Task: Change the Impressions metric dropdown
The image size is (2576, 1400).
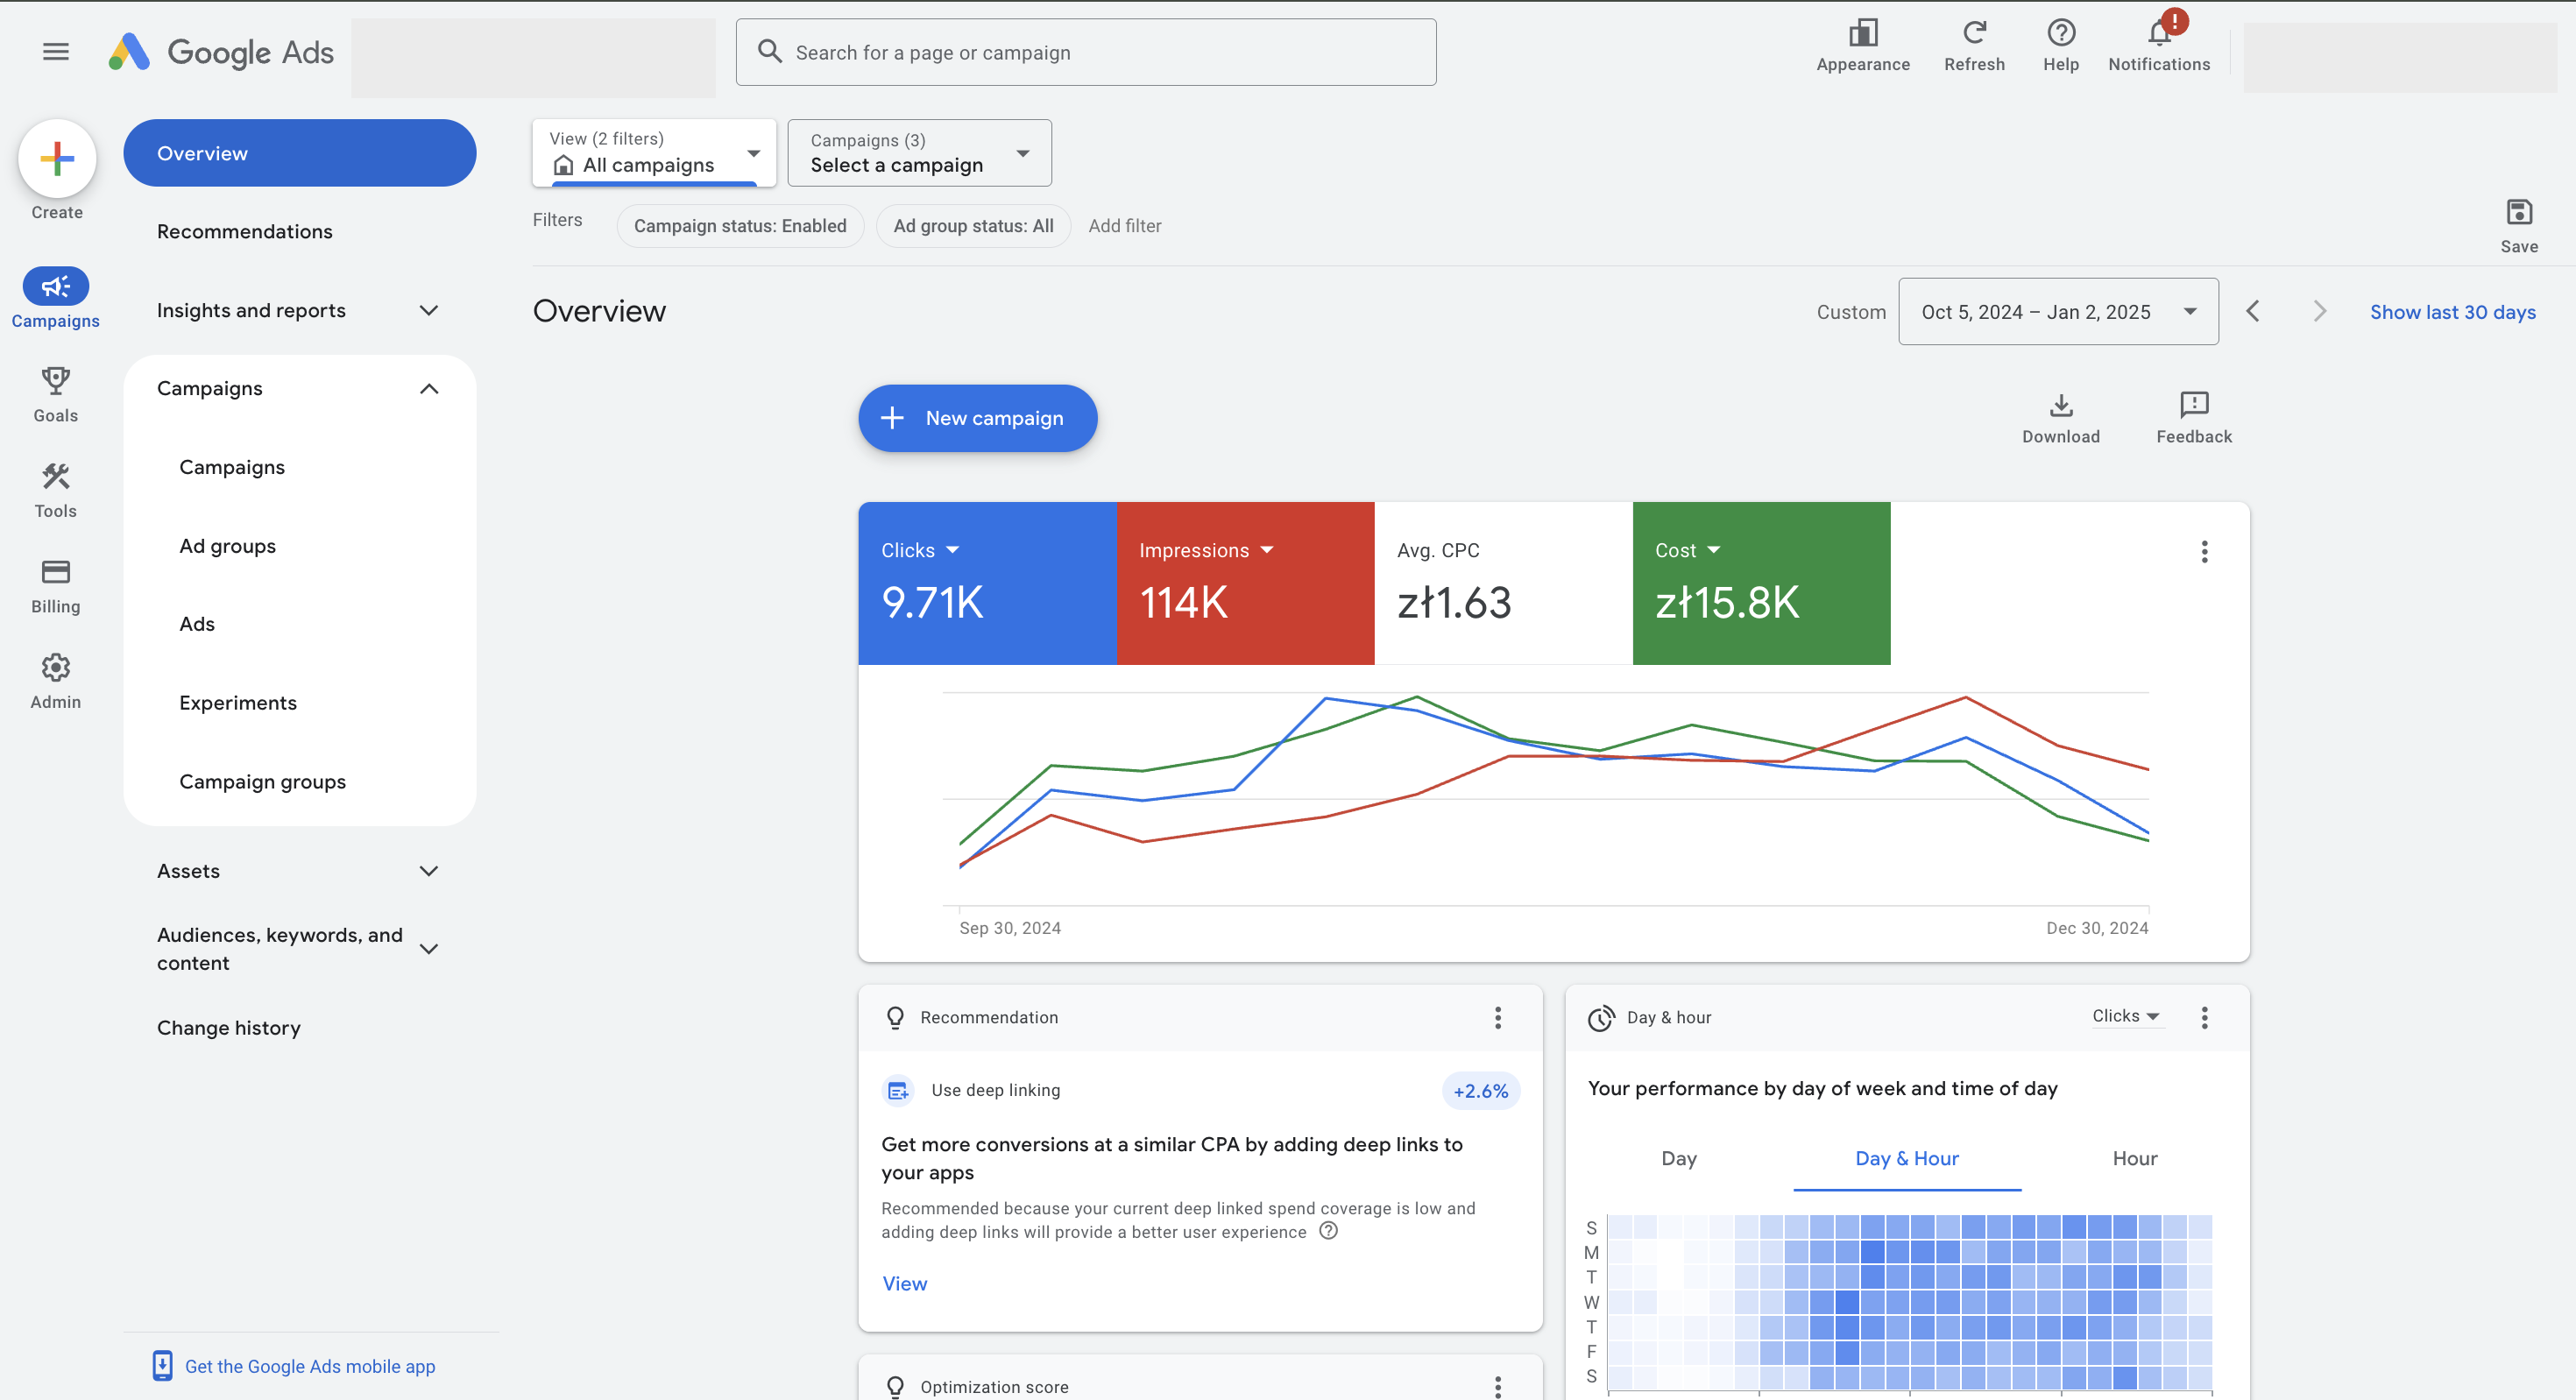Action: [1206, 550]
